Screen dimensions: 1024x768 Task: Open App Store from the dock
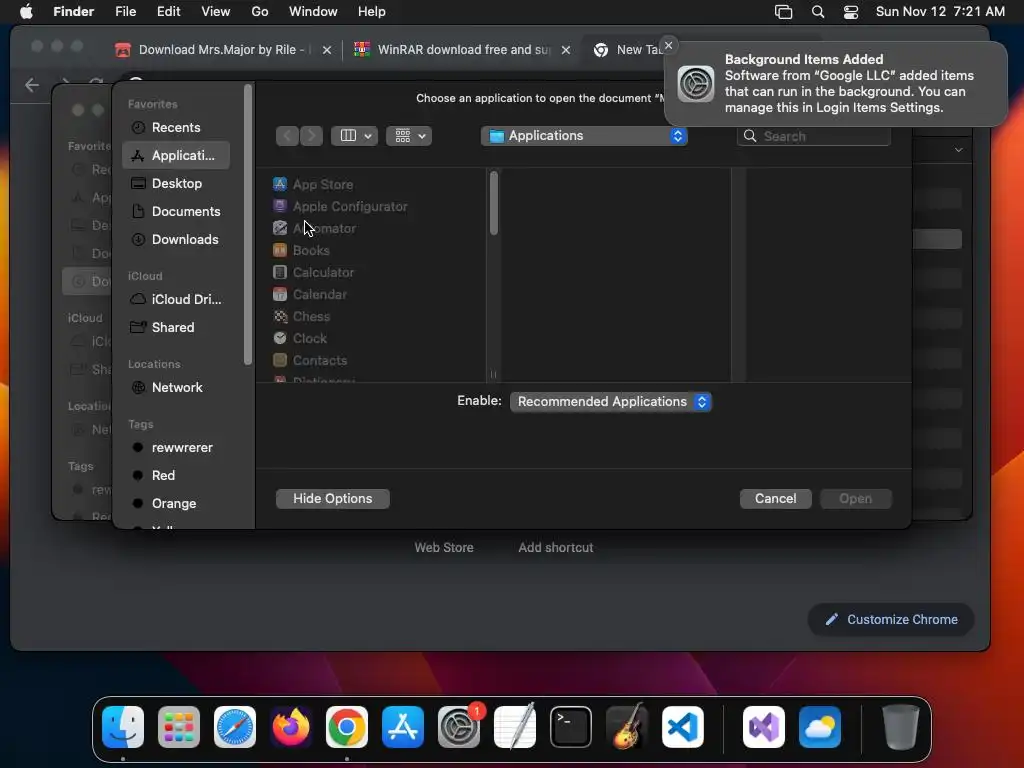point(403,727)
